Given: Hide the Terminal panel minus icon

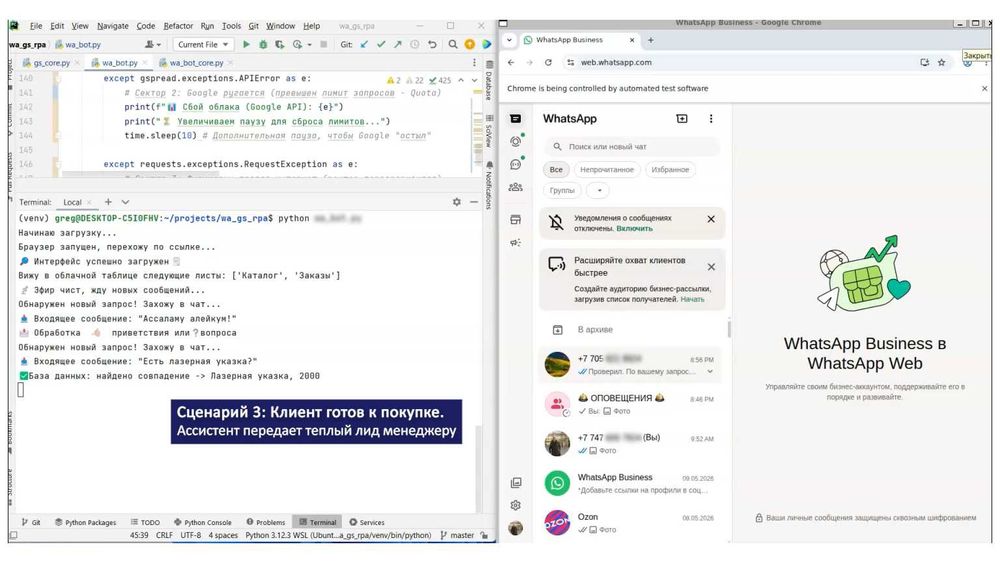Looking at the screenshot, I should pyautogui.click(x=473, y=201).
